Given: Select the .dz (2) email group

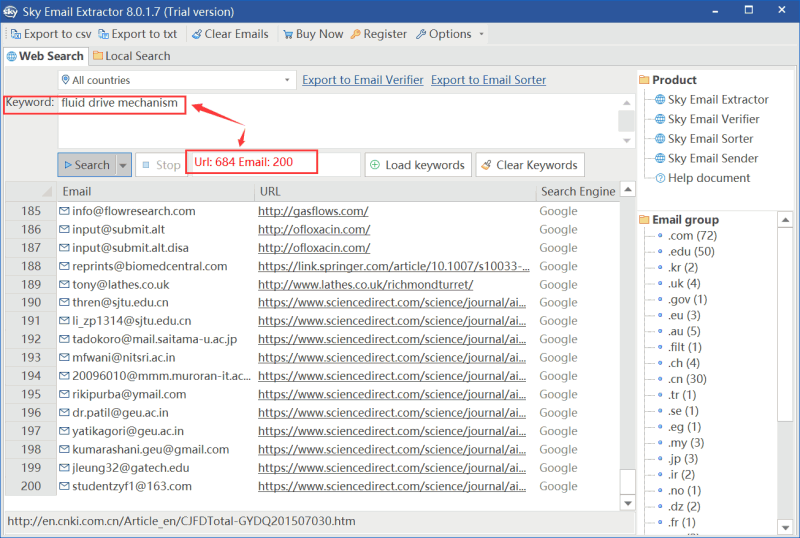Looking at the screenshot, I should pyautogui.click(x=684, y=506).
